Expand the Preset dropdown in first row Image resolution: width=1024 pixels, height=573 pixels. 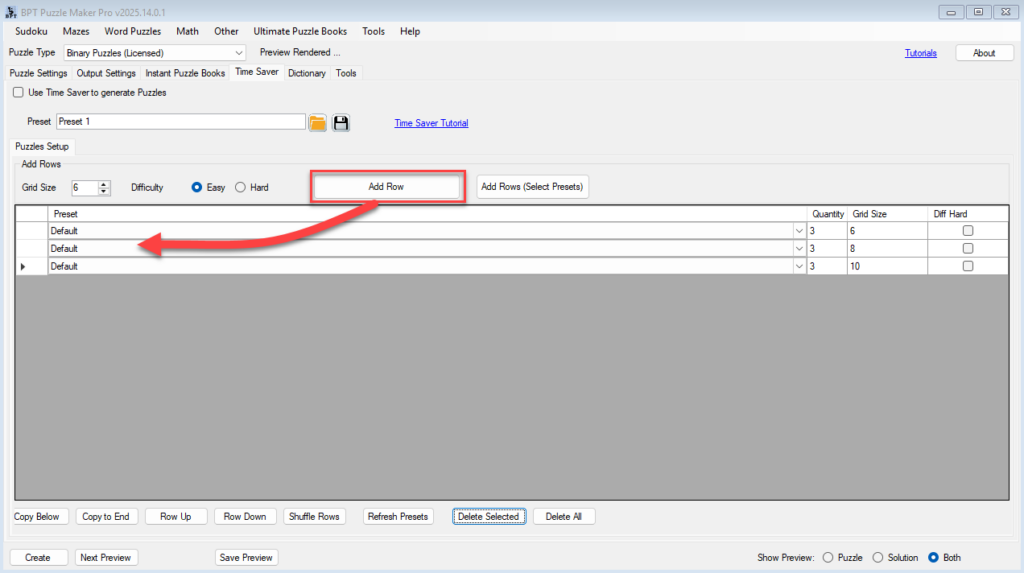[798, 231]
